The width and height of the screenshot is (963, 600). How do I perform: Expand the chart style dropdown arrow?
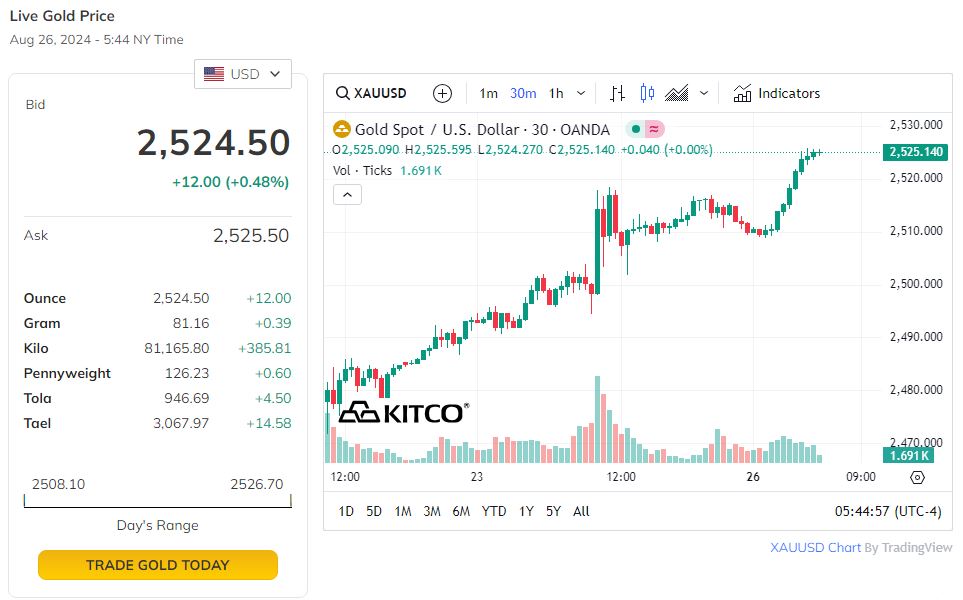pyautogui.click(x=704, y=93)
